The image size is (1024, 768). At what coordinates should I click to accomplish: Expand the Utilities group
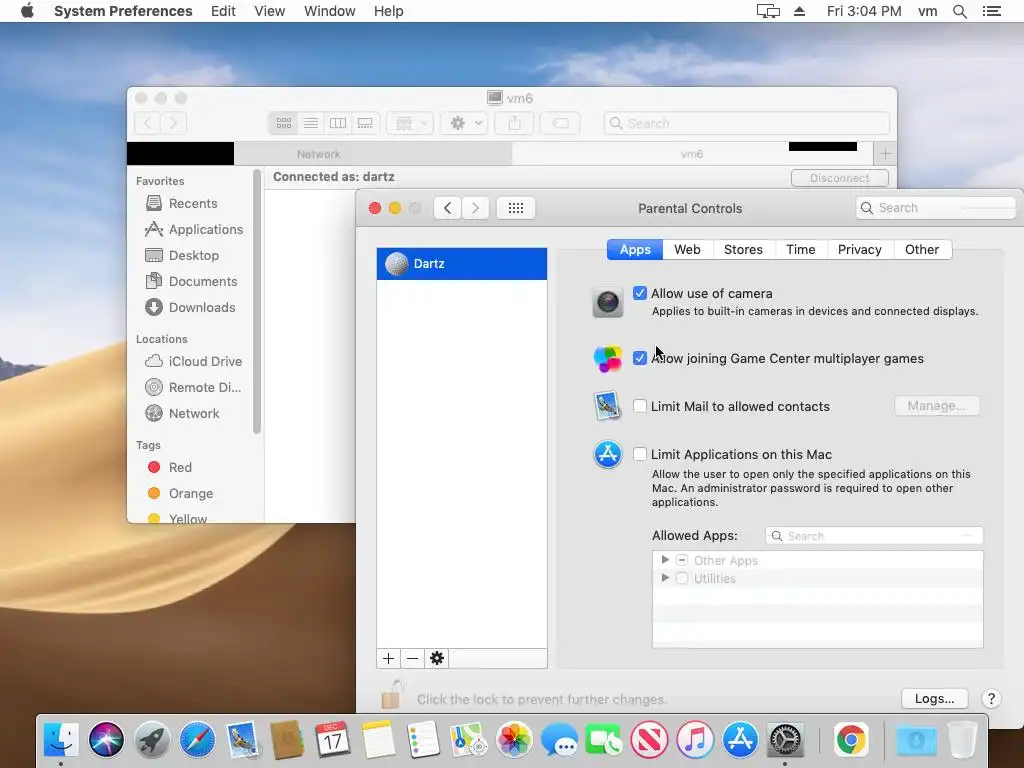click(665, 578)
